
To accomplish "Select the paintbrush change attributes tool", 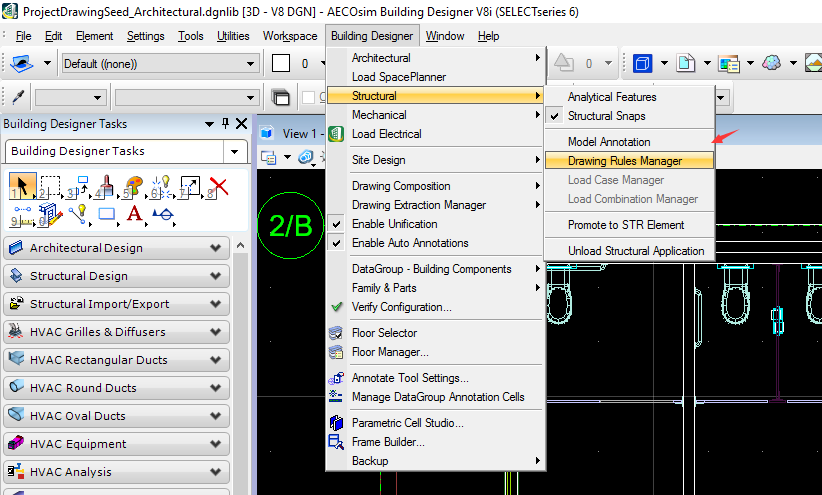I will click(x=106, y=186).
